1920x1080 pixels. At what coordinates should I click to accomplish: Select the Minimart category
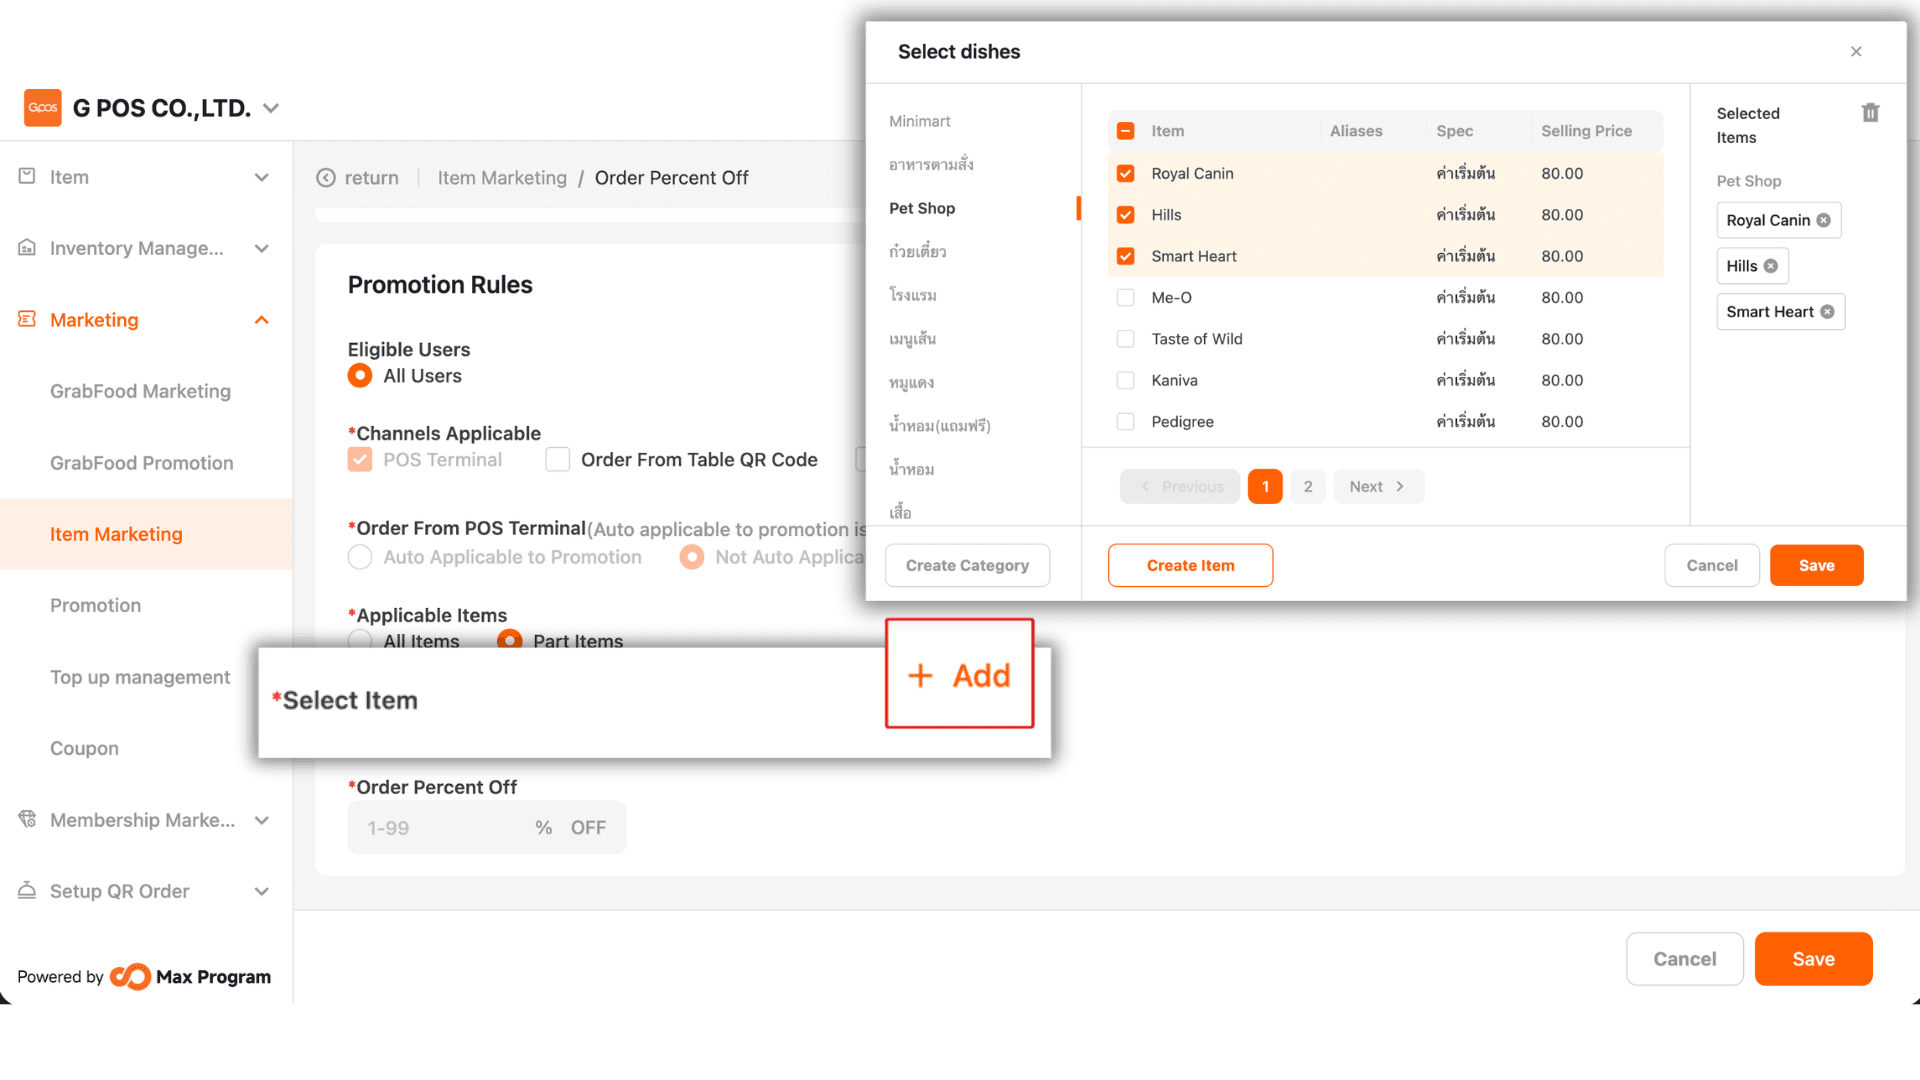[919, 121]
